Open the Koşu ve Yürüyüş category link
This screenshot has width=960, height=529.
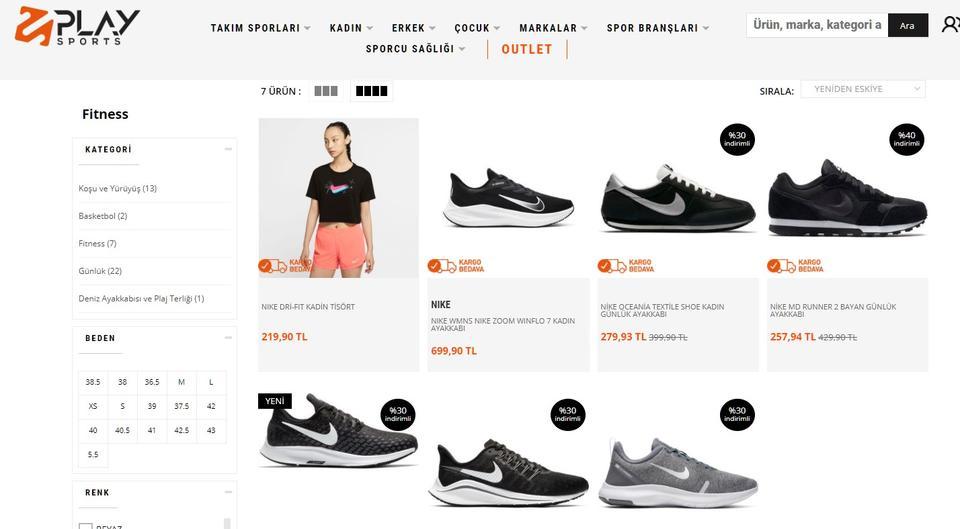[x=118, y=189]
